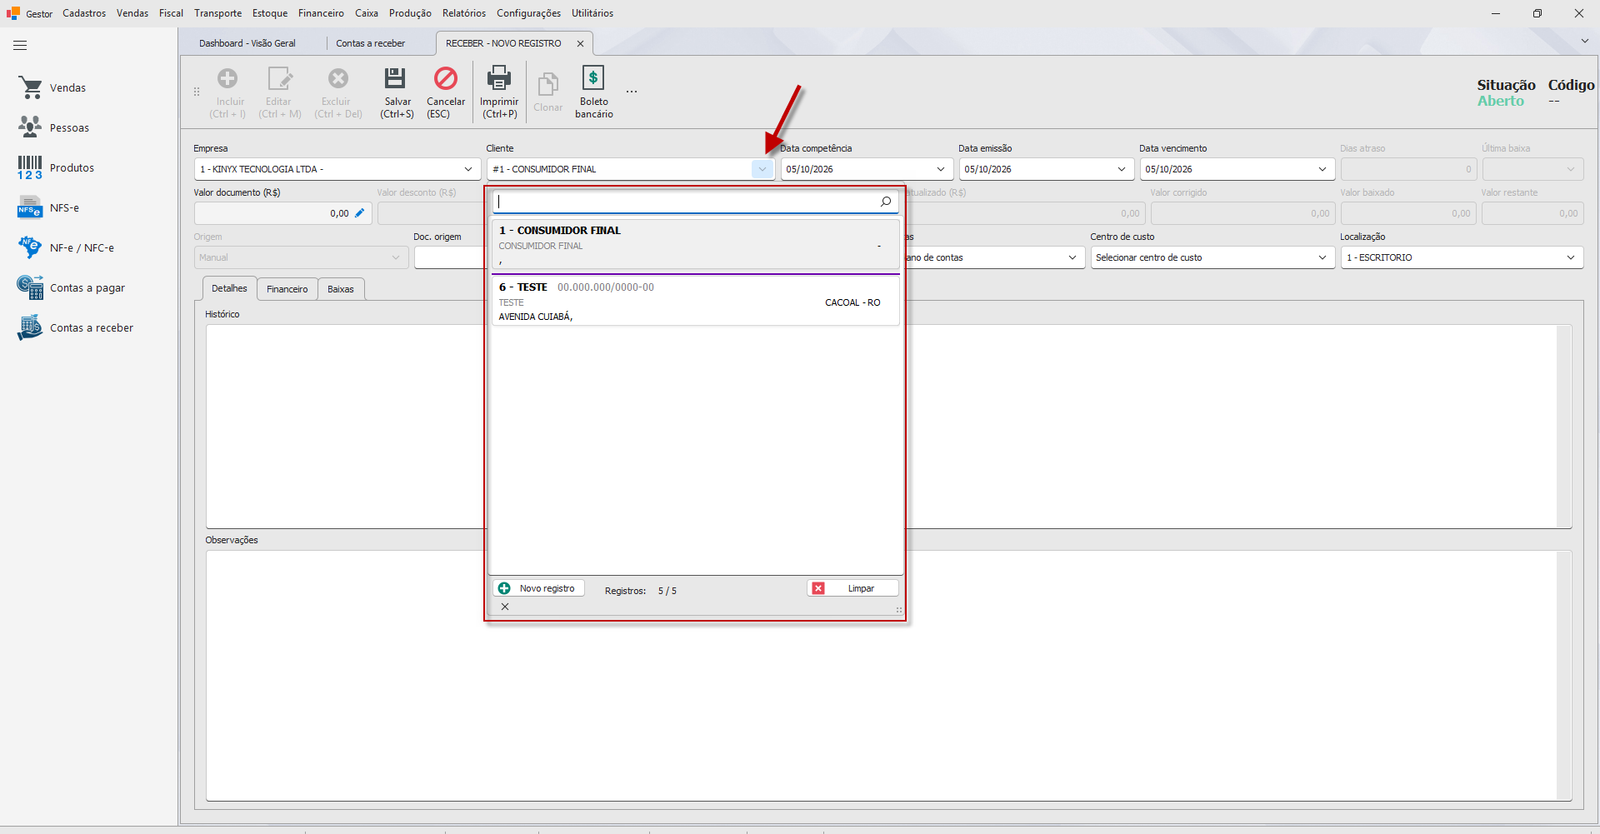Collapse the Cliente dropdown arrow

pyautogui.click(x=762, y=169)
